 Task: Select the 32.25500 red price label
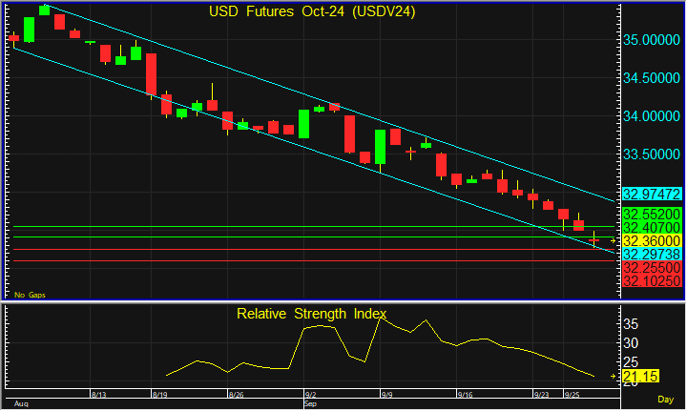(652, 269)
